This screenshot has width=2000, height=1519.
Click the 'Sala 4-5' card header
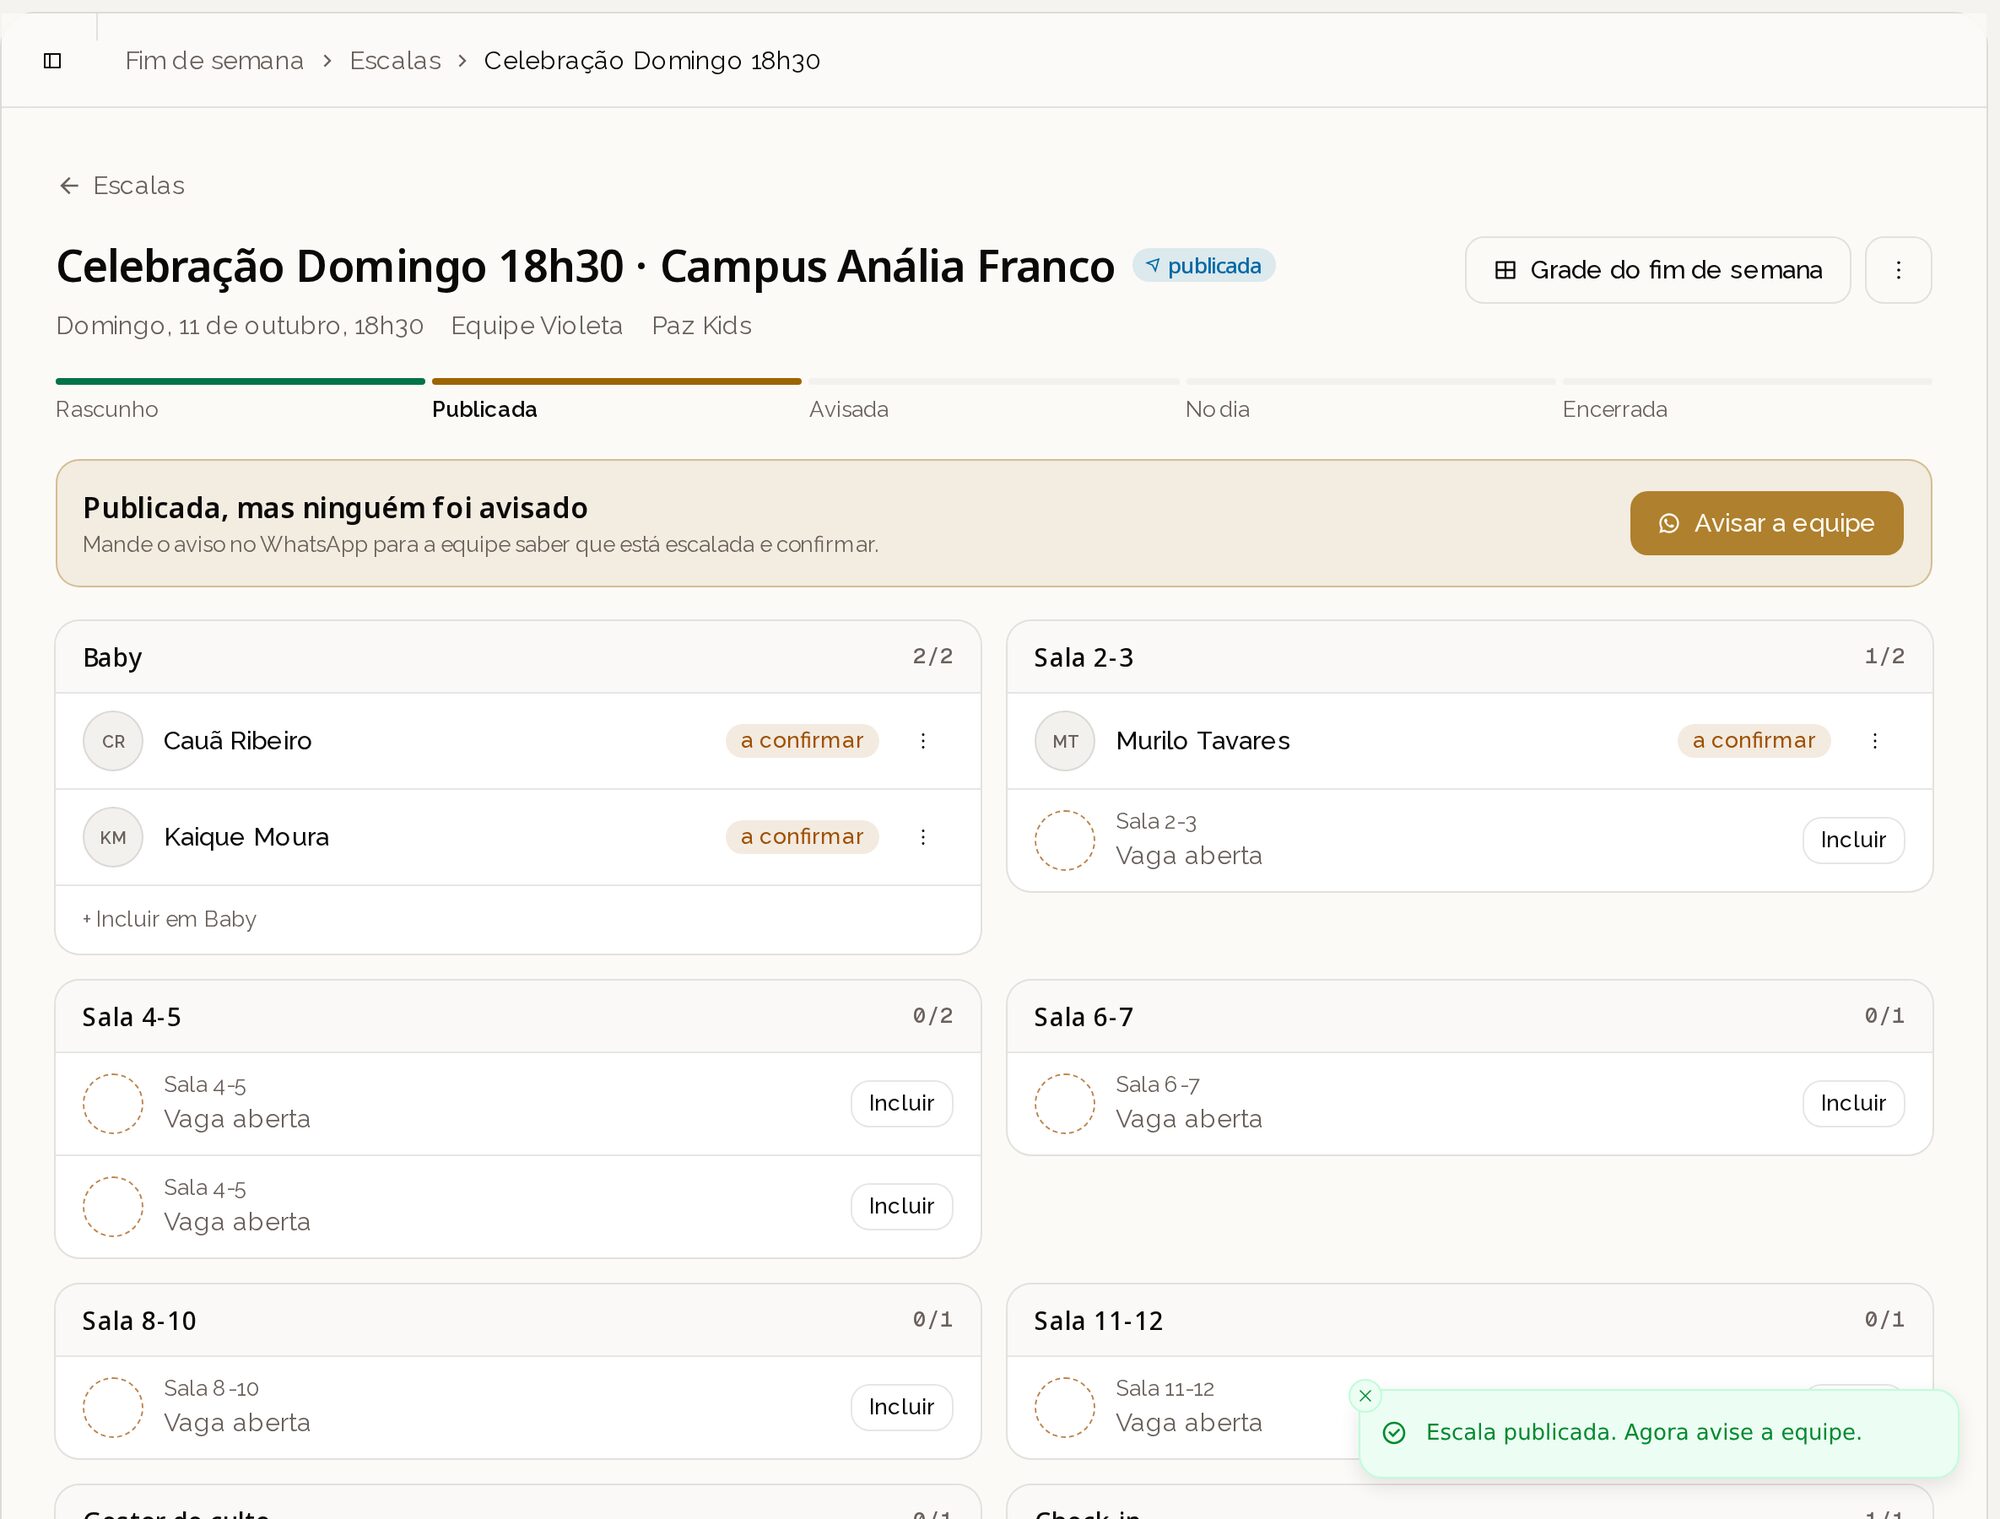click(518, 1017)
